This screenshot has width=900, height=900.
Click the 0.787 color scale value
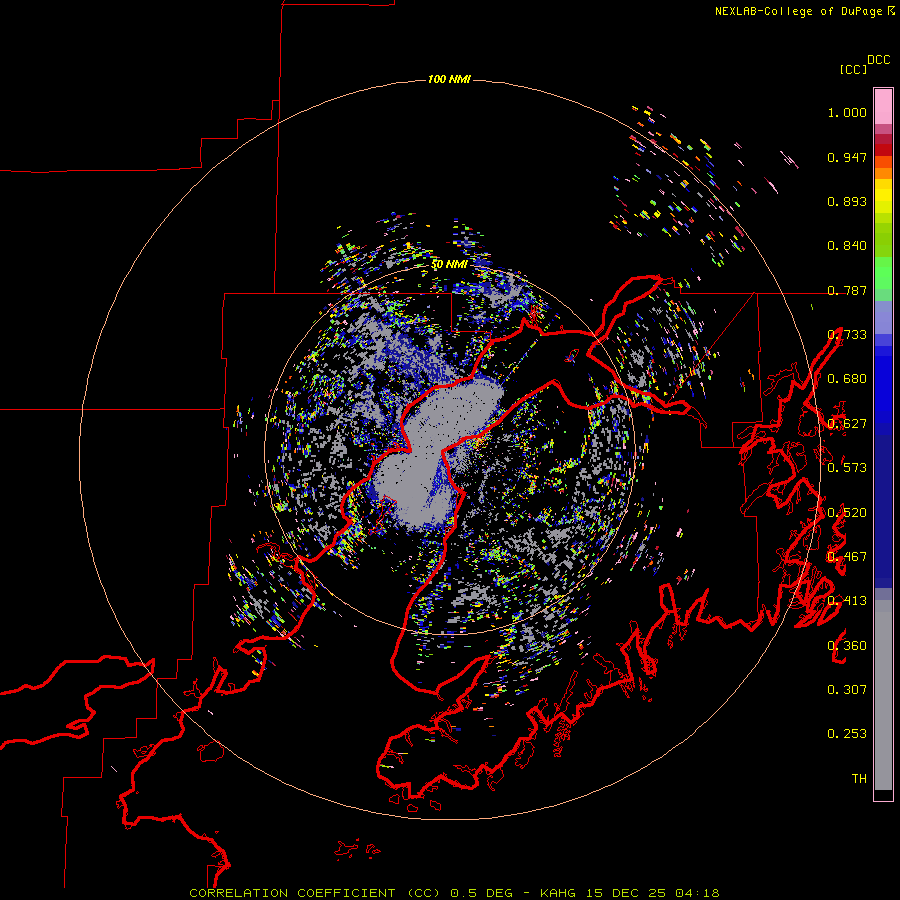[847, 290]
